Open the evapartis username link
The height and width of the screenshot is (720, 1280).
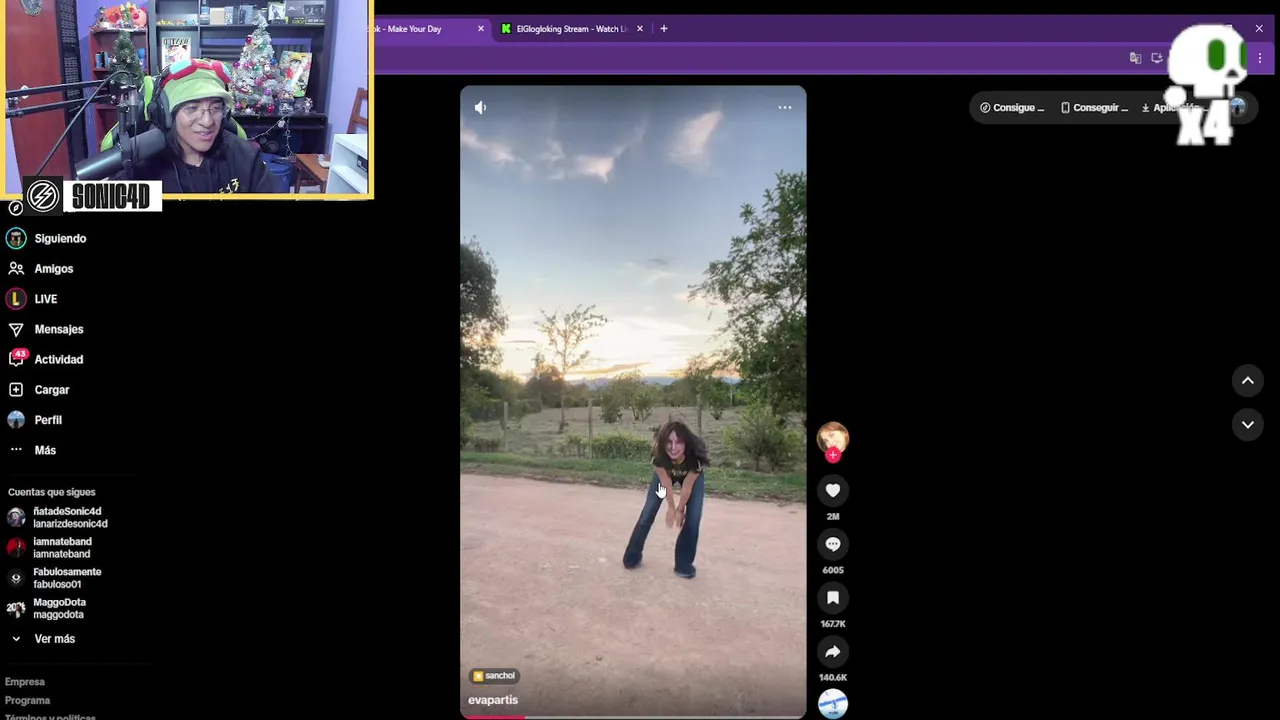click(493, 700)
